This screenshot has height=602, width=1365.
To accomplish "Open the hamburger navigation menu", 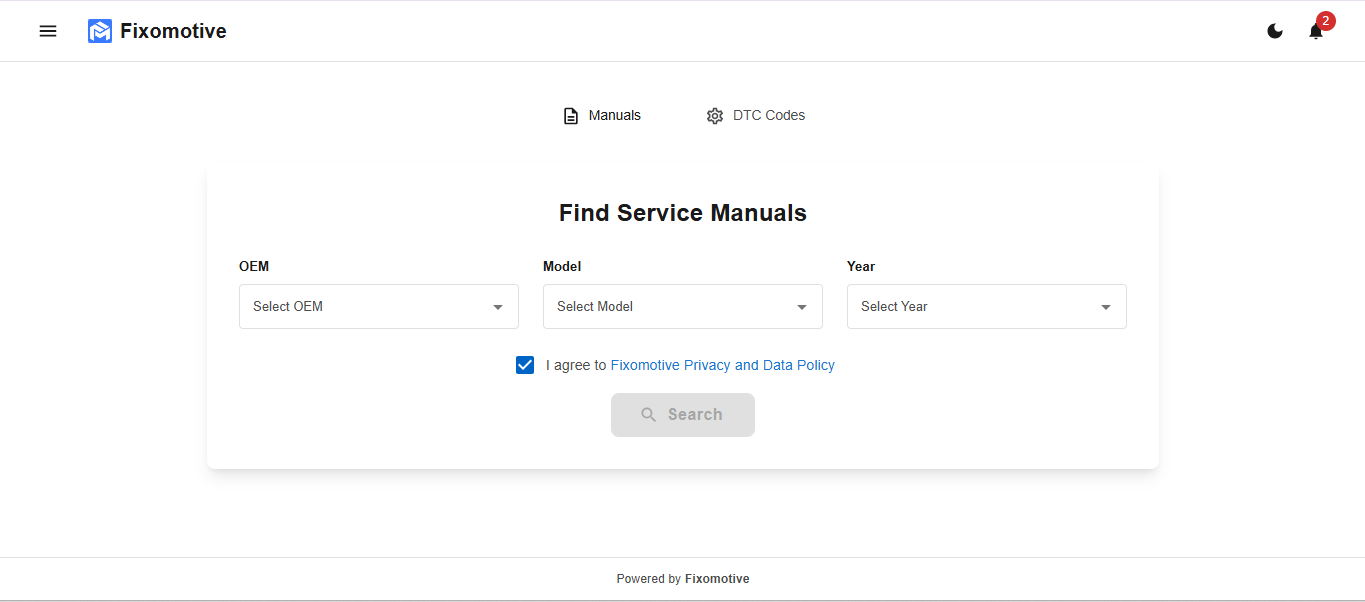I will pyautogui.click(x=47, y=31).
